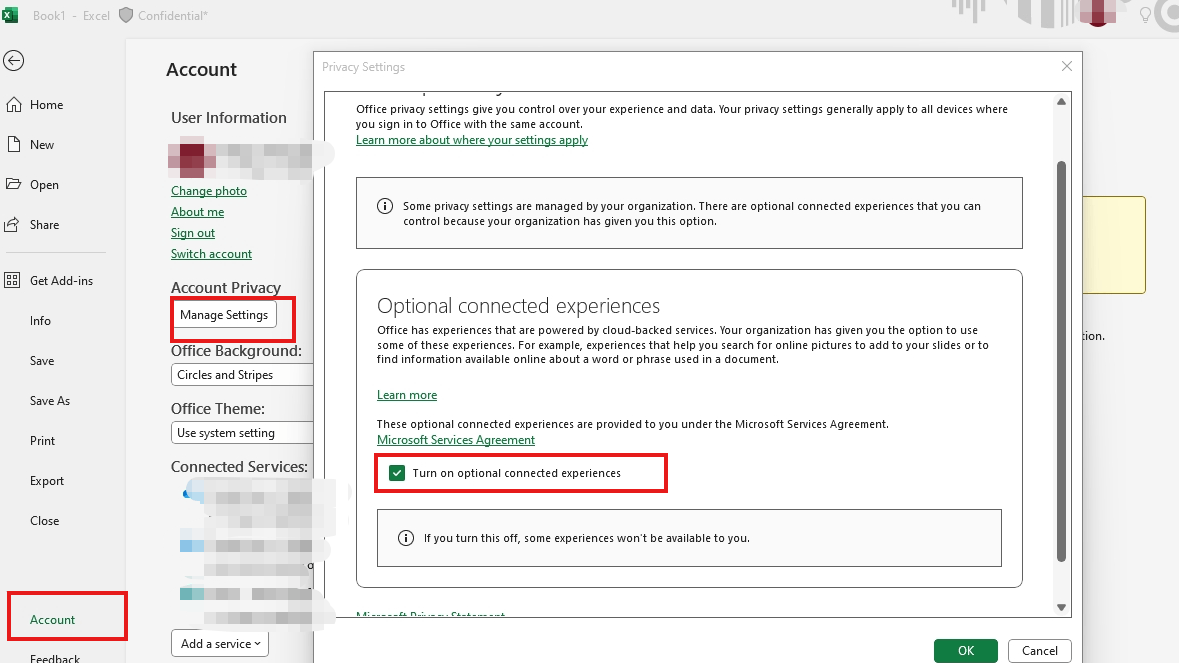This screenshot has width=1179, height=663.
Task: Click the User Information heading
Action: 229,118
